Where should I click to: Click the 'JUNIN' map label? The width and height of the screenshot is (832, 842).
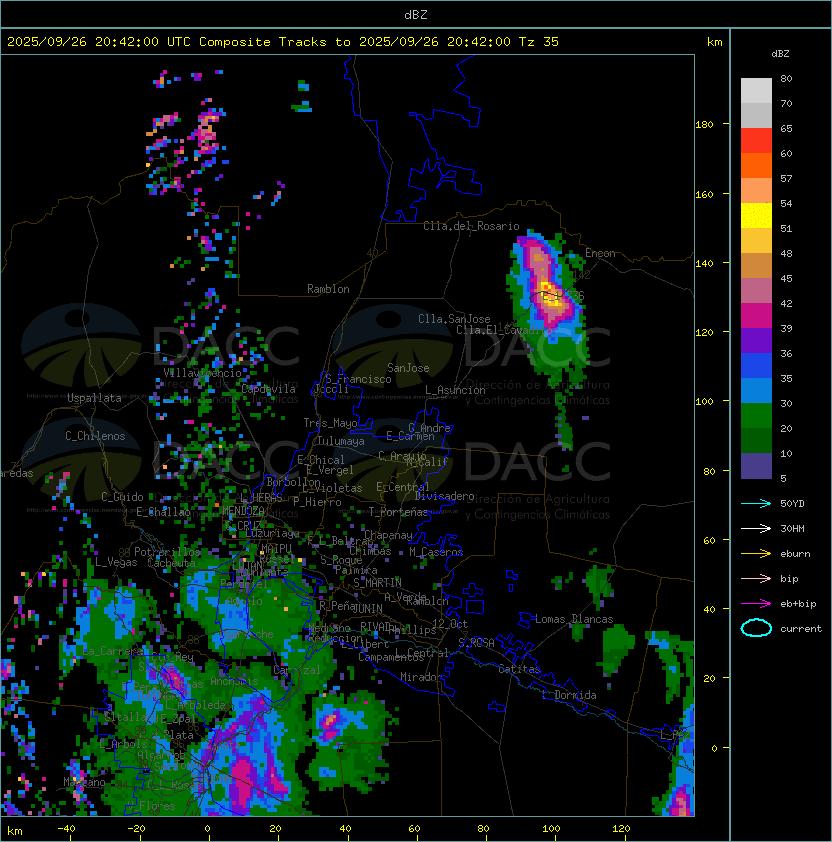368,608
